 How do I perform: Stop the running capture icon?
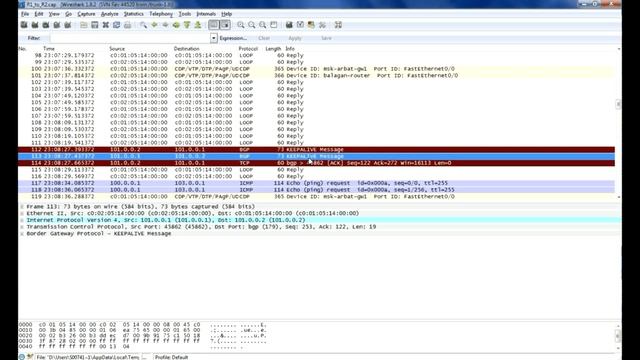(57, 25)
